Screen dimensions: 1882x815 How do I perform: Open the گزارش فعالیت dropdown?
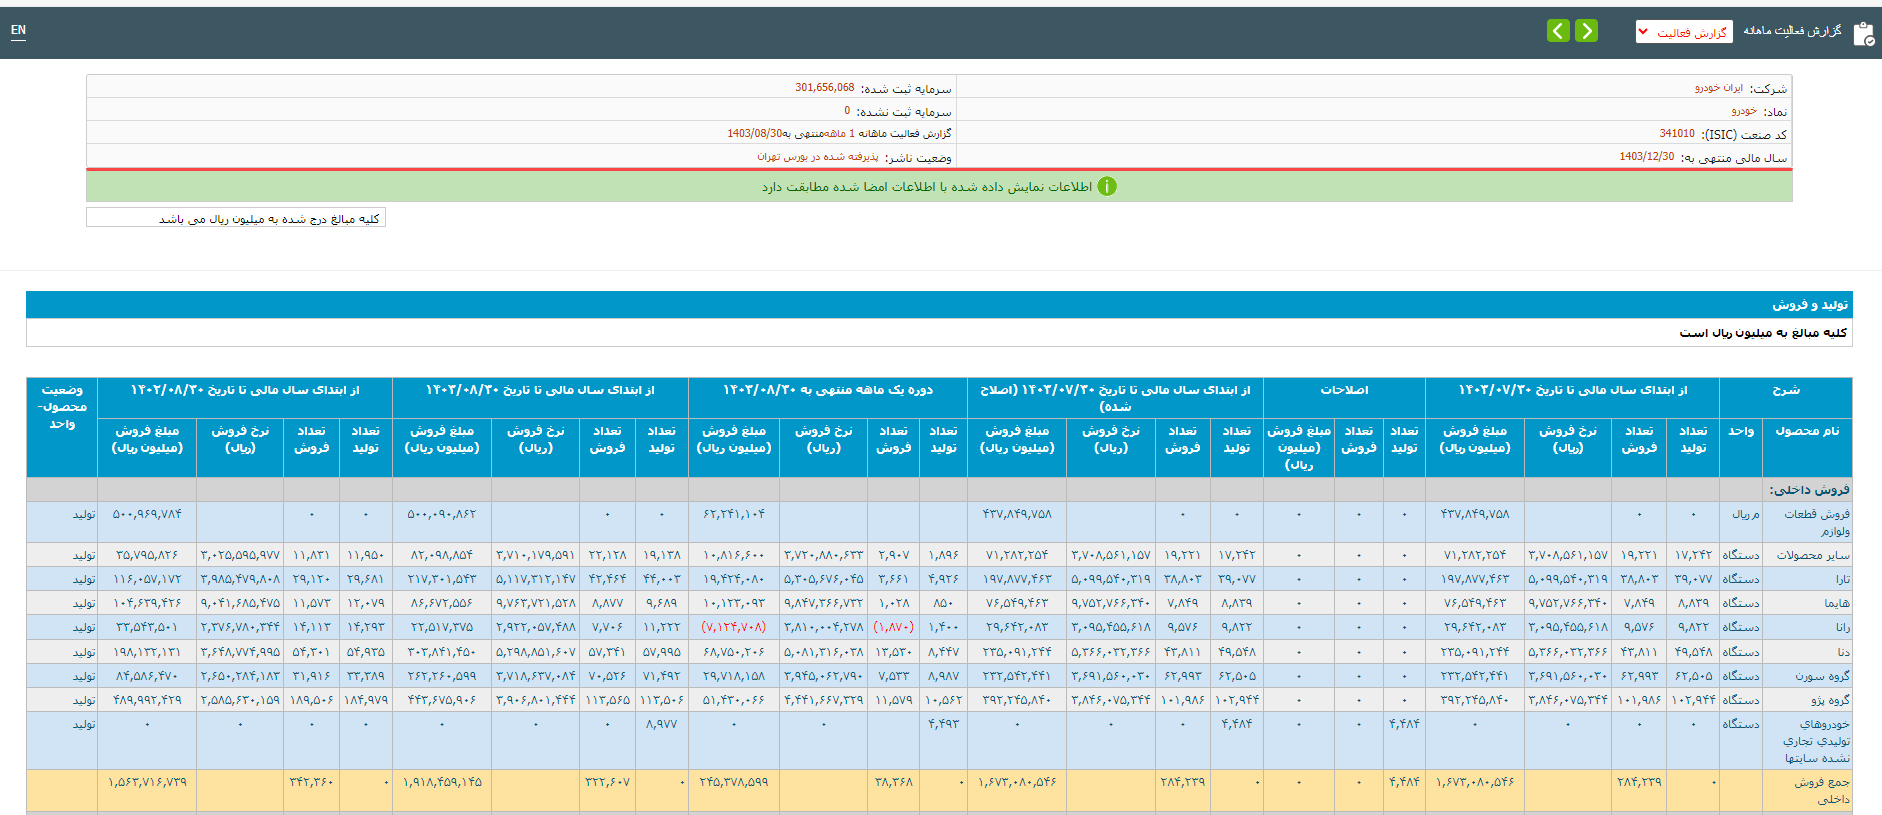click(1684, 32)
